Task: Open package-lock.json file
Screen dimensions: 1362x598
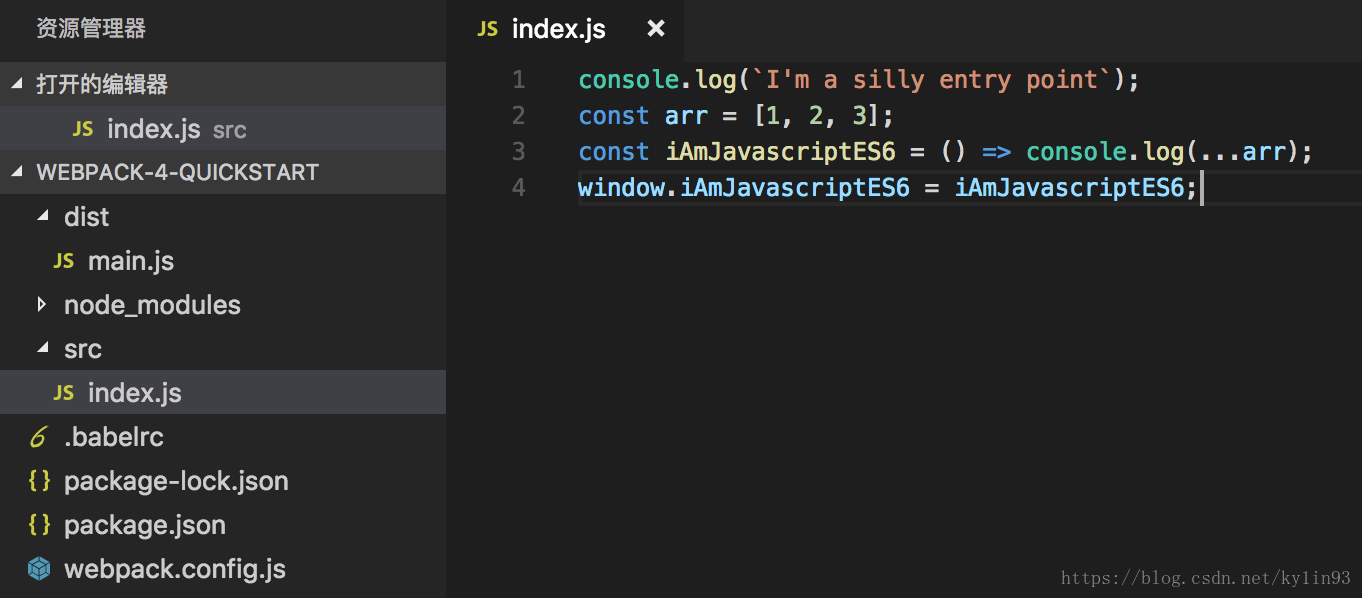Action: pyautogui.click(x=176, y=481)
